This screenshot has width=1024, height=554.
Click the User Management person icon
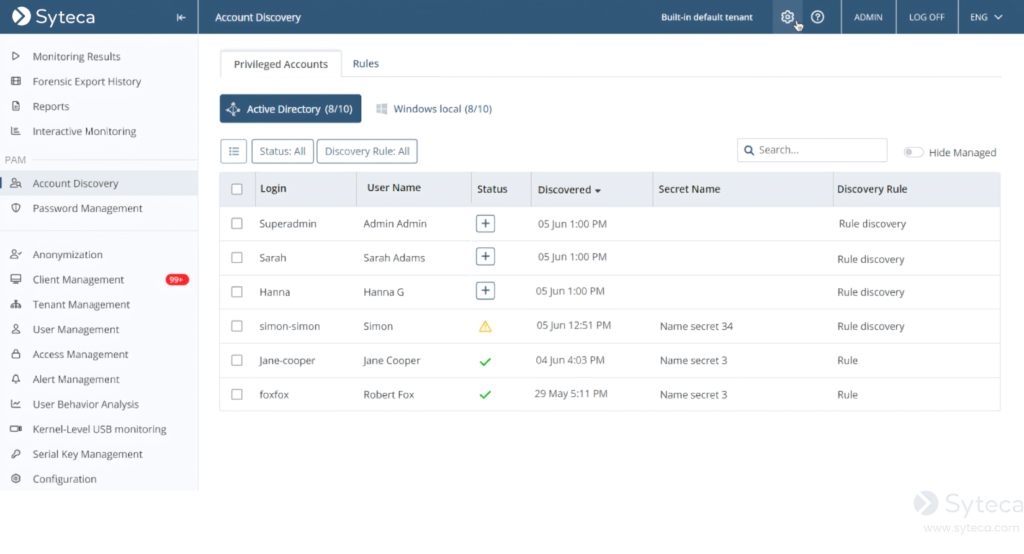16,329
